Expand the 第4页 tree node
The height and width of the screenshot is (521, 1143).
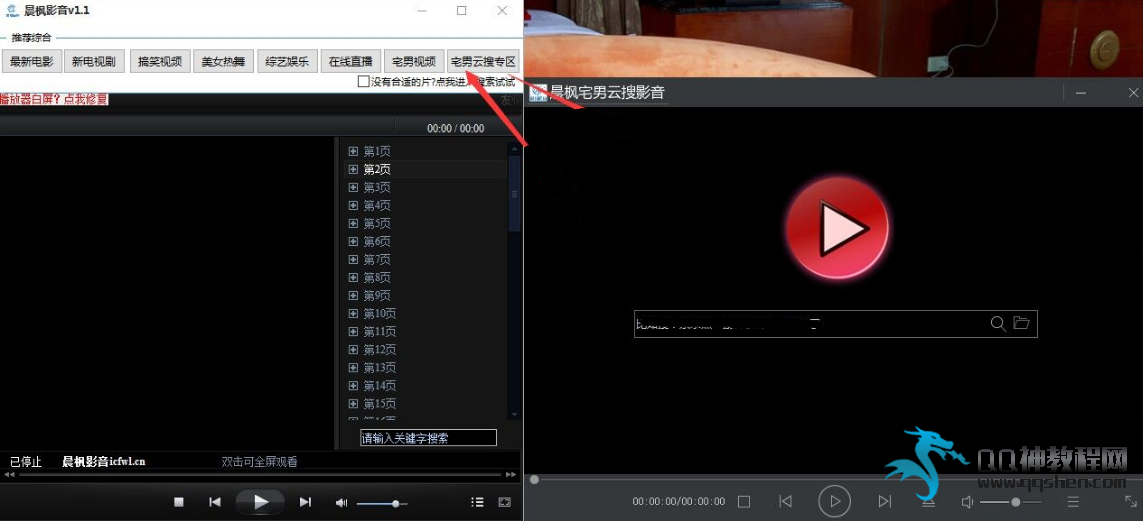(x=354, y=205)
